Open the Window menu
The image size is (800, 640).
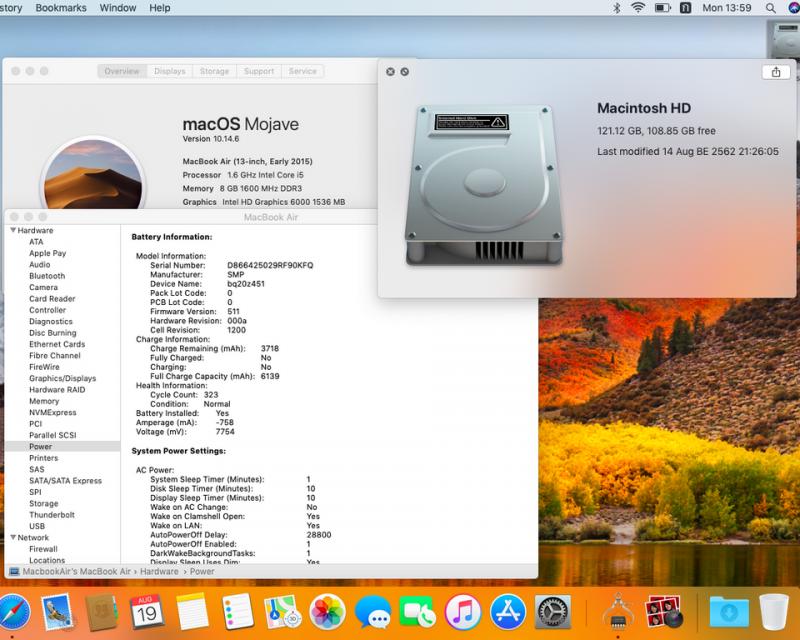tap(118, 8)
